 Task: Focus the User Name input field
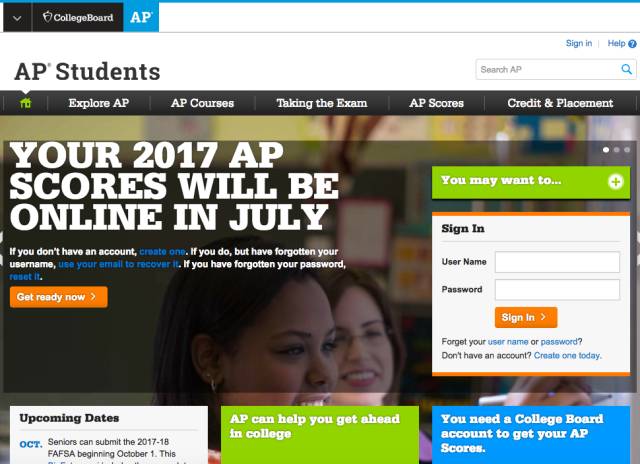pos(557,262)
